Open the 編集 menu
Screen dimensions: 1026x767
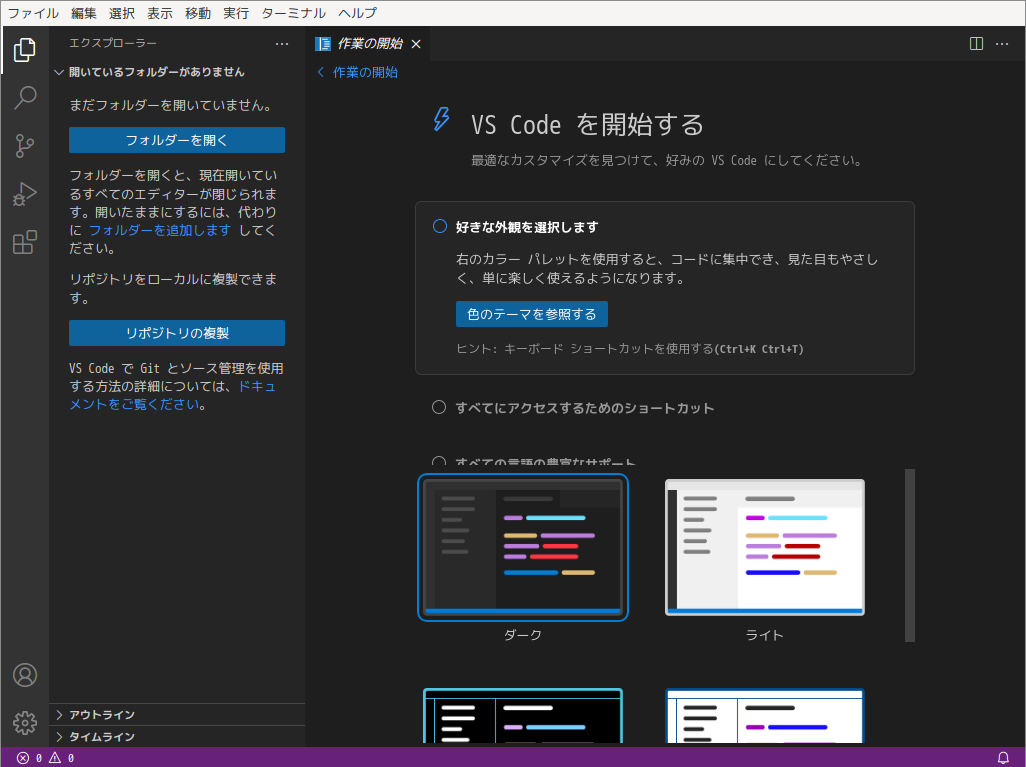[x=84, y=13]
